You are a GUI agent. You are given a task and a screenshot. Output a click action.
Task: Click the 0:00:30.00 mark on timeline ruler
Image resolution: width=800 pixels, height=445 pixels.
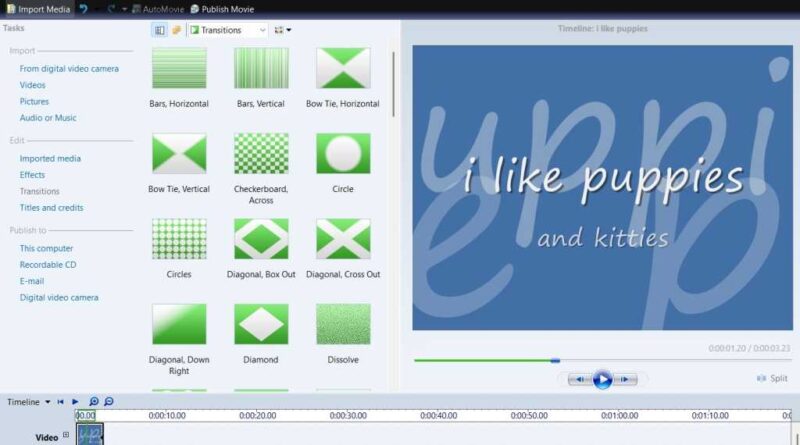tap(348, 415)
